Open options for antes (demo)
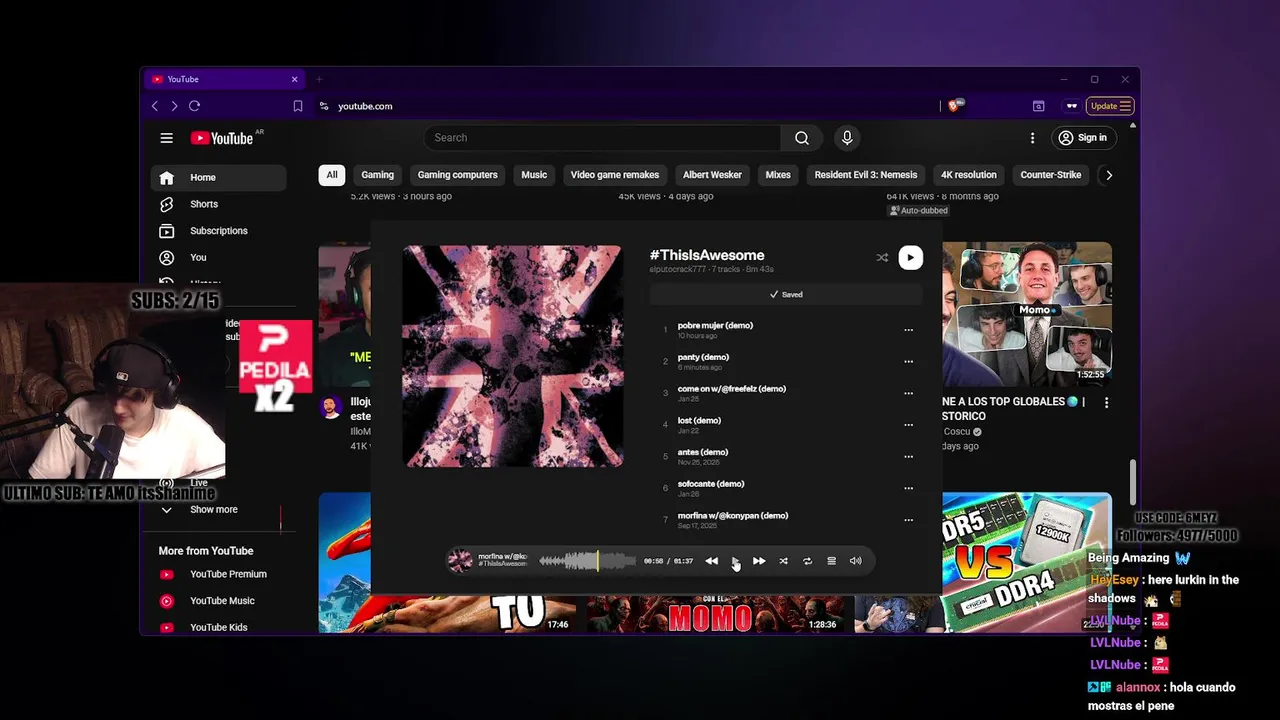1280x720 pixels. 909,457
